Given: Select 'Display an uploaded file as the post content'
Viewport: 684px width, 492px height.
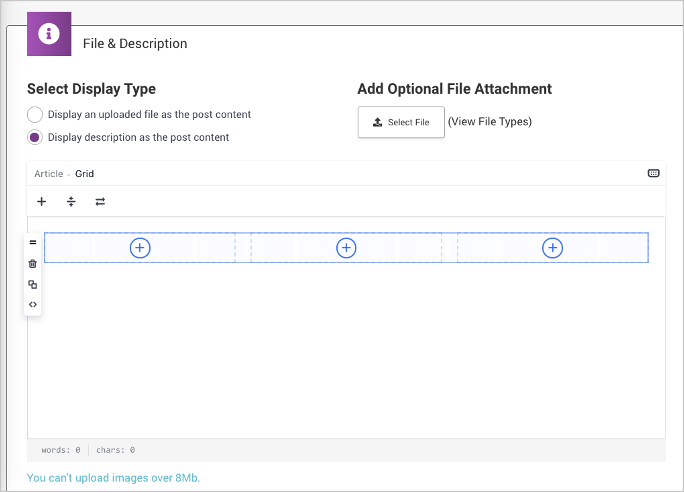Looking at the screenshot, I should [35, 114].
